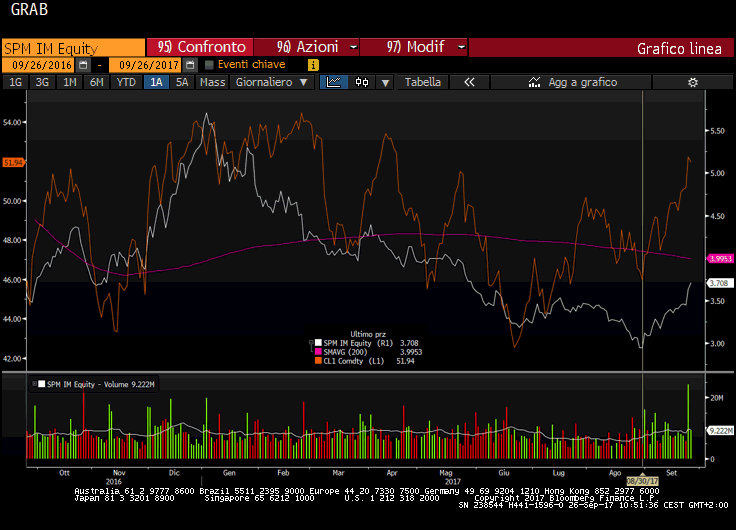Click the Ultimo prz legend header
Viewport: 736px width, 530px height.
coord(368,334)
